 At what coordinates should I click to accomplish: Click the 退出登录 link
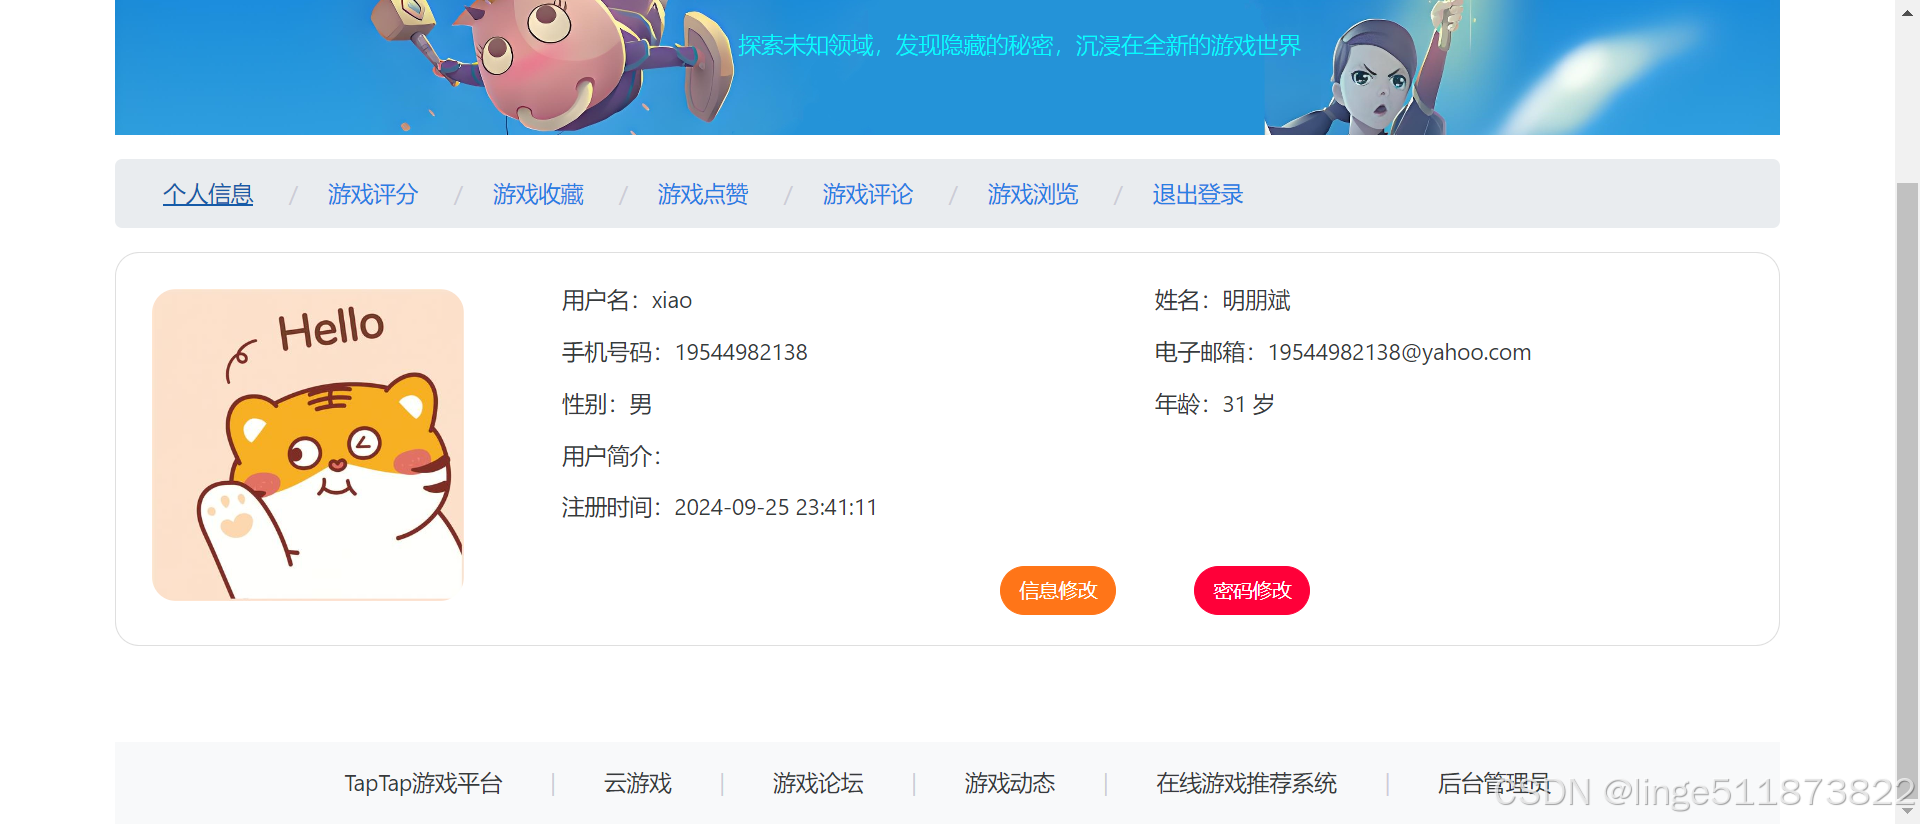[1198, 194]
